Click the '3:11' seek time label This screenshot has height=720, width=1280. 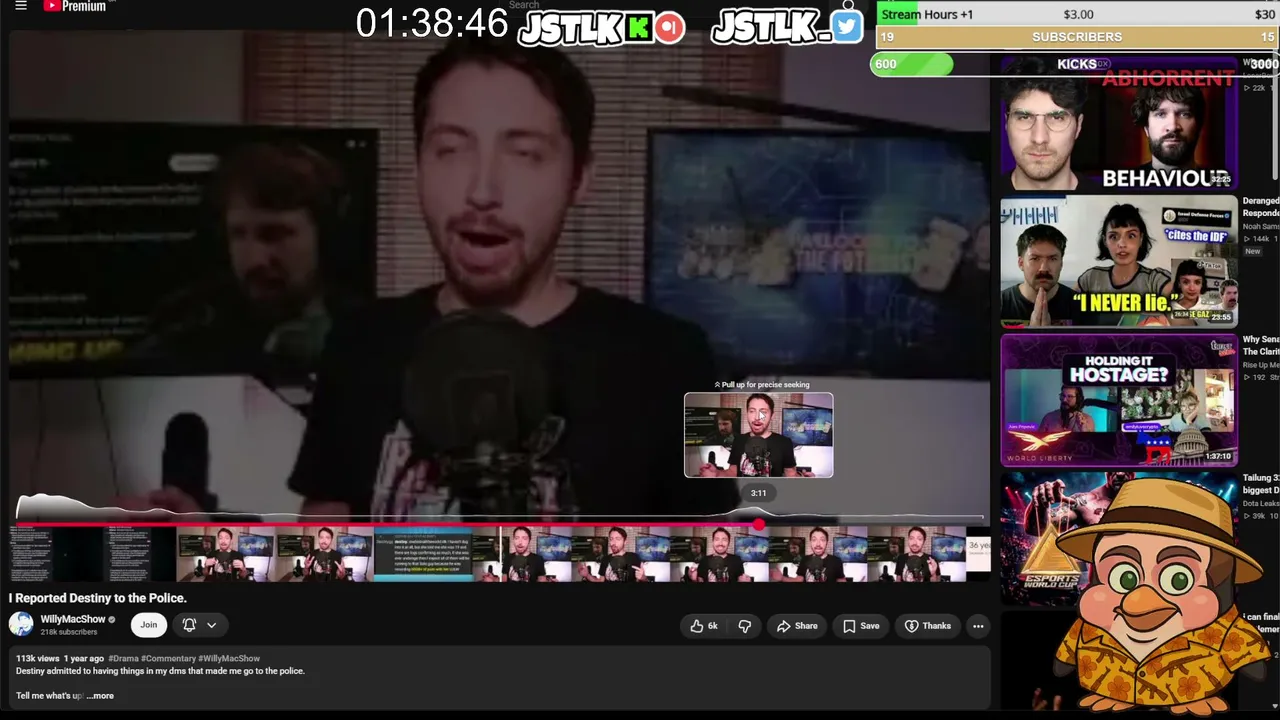click(x=759, y=493)
